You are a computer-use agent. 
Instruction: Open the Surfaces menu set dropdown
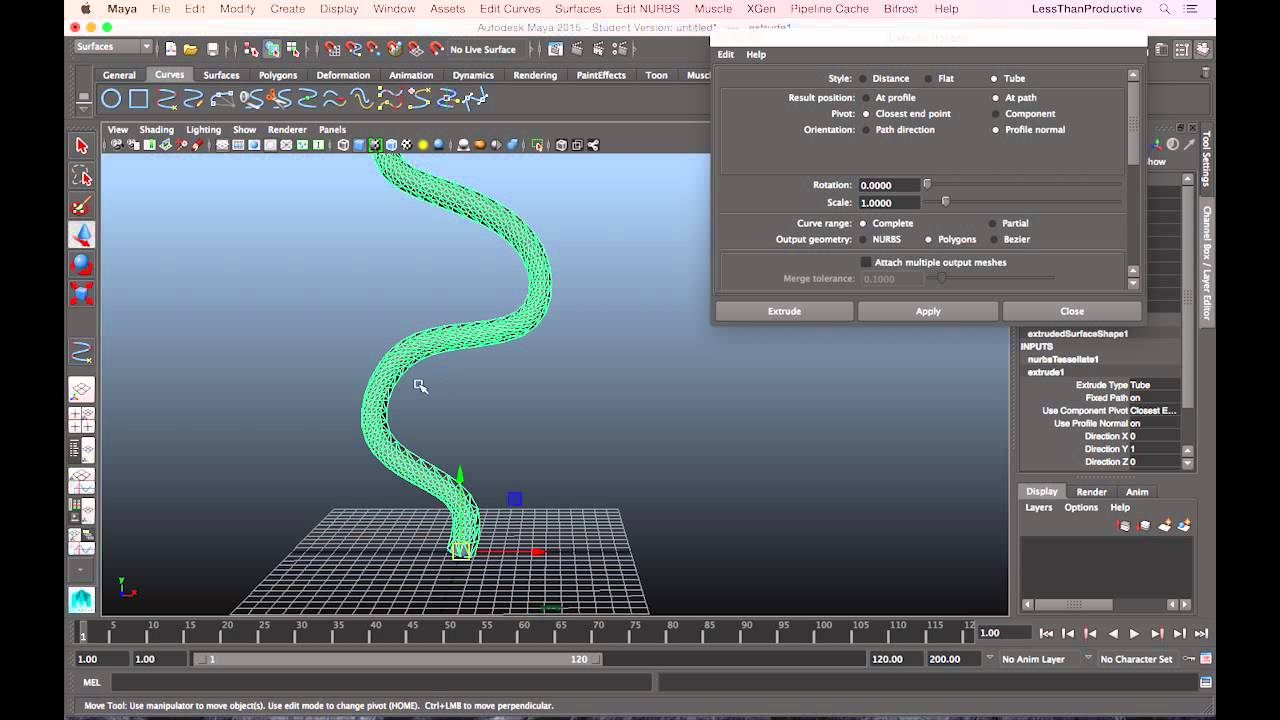tap(113, 47)
